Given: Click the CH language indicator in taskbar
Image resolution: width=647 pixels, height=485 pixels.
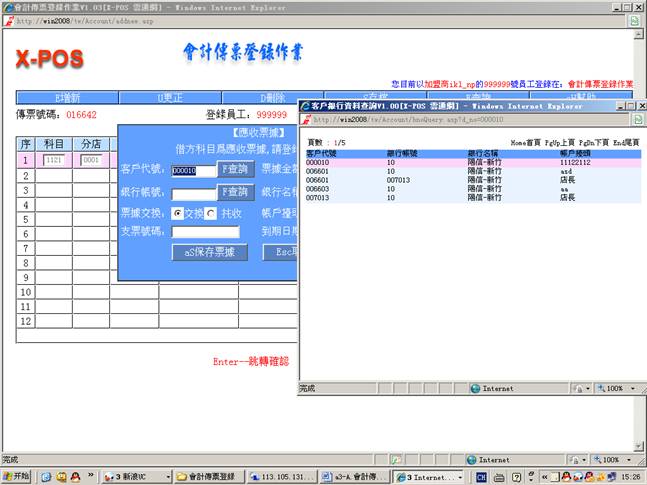Looking at the screenshot, I should point(481,477).
